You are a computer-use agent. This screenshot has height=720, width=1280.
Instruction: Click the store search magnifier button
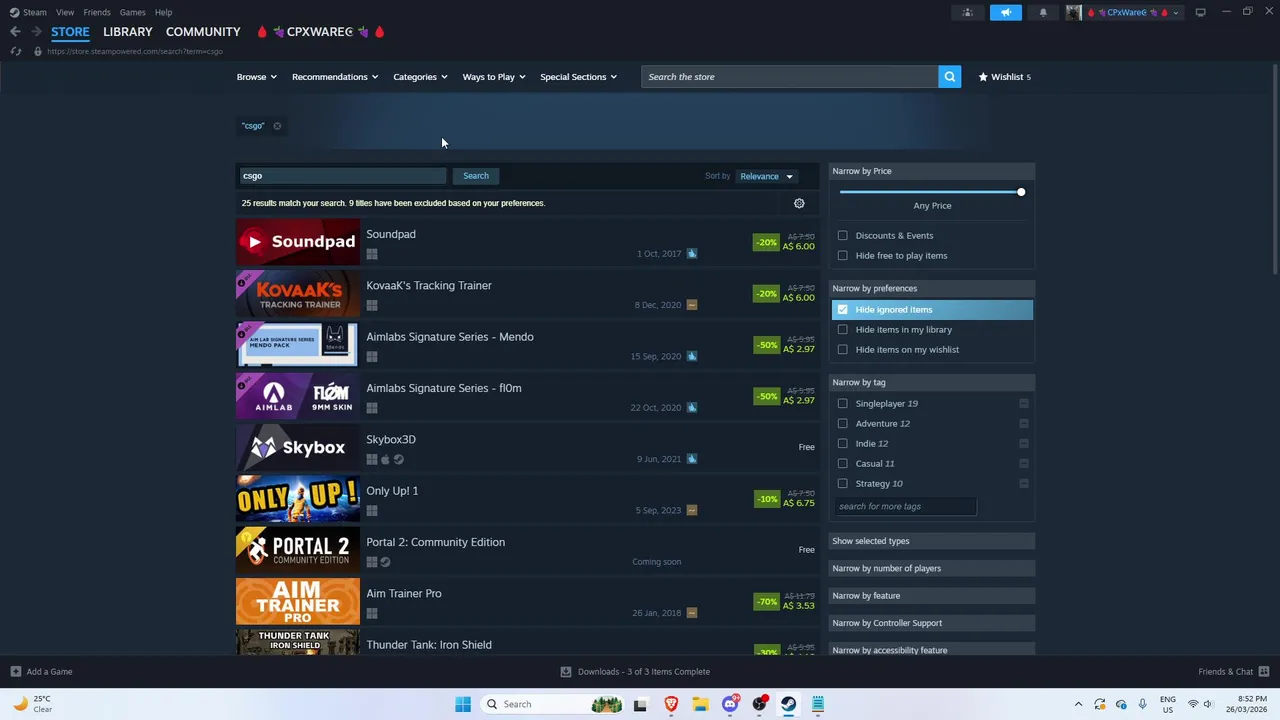[x=949, y=77]
